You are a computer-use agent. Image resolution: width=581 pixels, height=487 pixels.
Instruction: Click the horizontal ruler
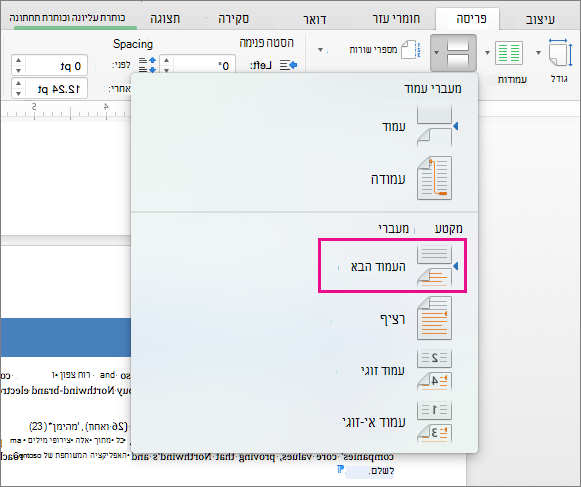(66, 111)
